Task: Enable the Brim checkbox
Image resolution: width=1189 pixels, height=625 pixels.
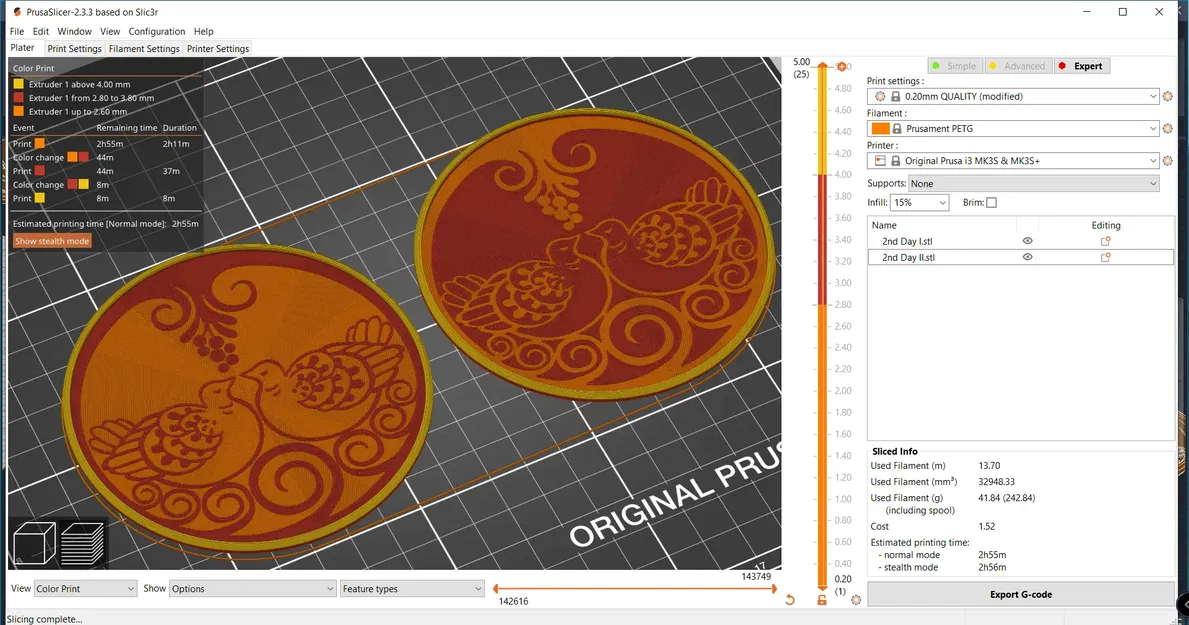Action: click(x=991, y=203)
